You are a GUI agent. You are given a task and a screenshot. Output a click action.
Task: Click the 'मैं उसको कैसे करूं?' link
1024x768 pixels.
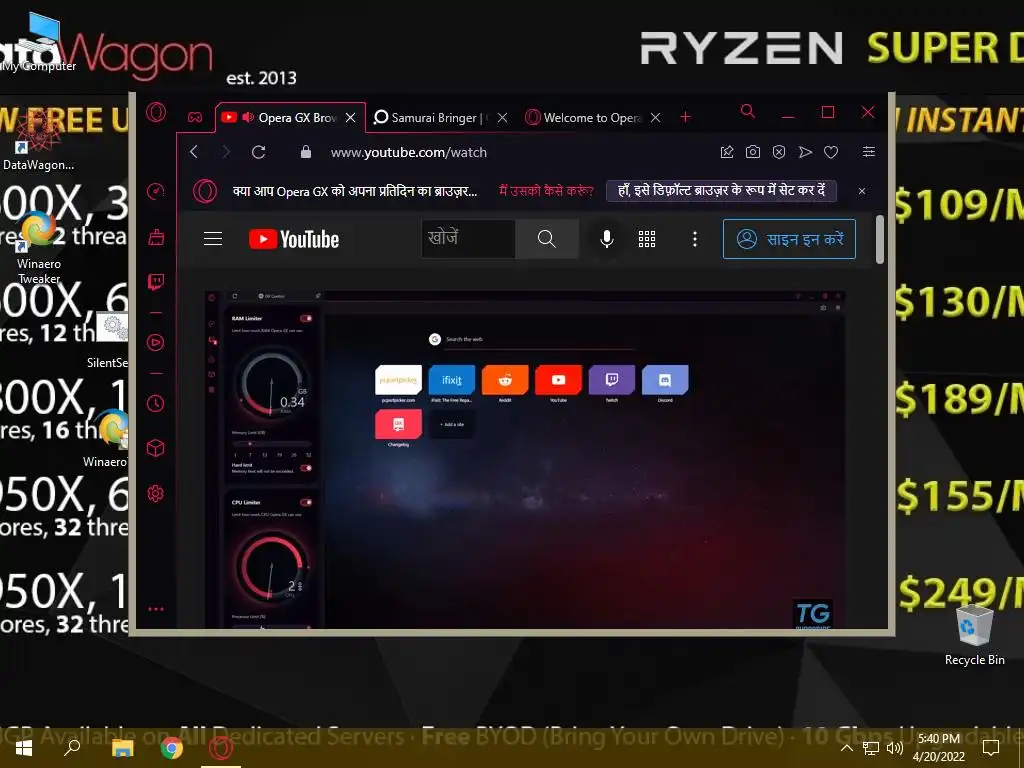[x=546, y=191]
